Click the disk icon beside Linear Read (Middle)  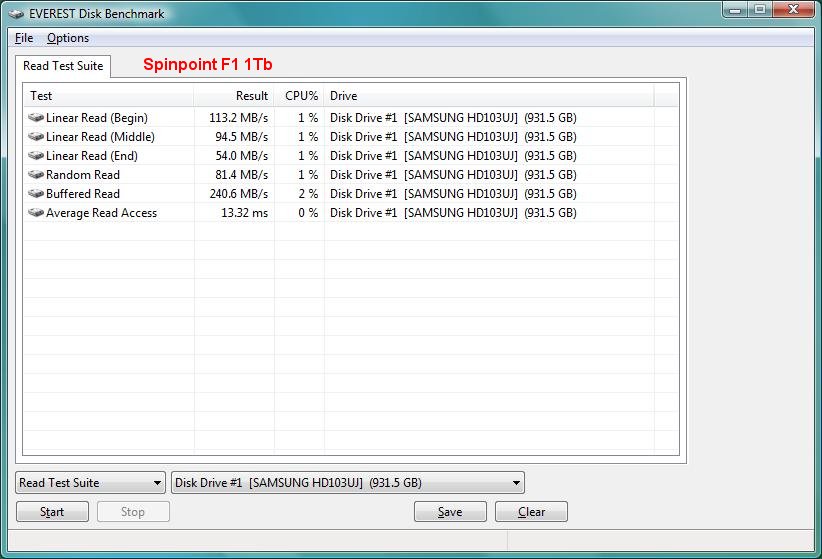pyautogui.click(x=37, y=137)
